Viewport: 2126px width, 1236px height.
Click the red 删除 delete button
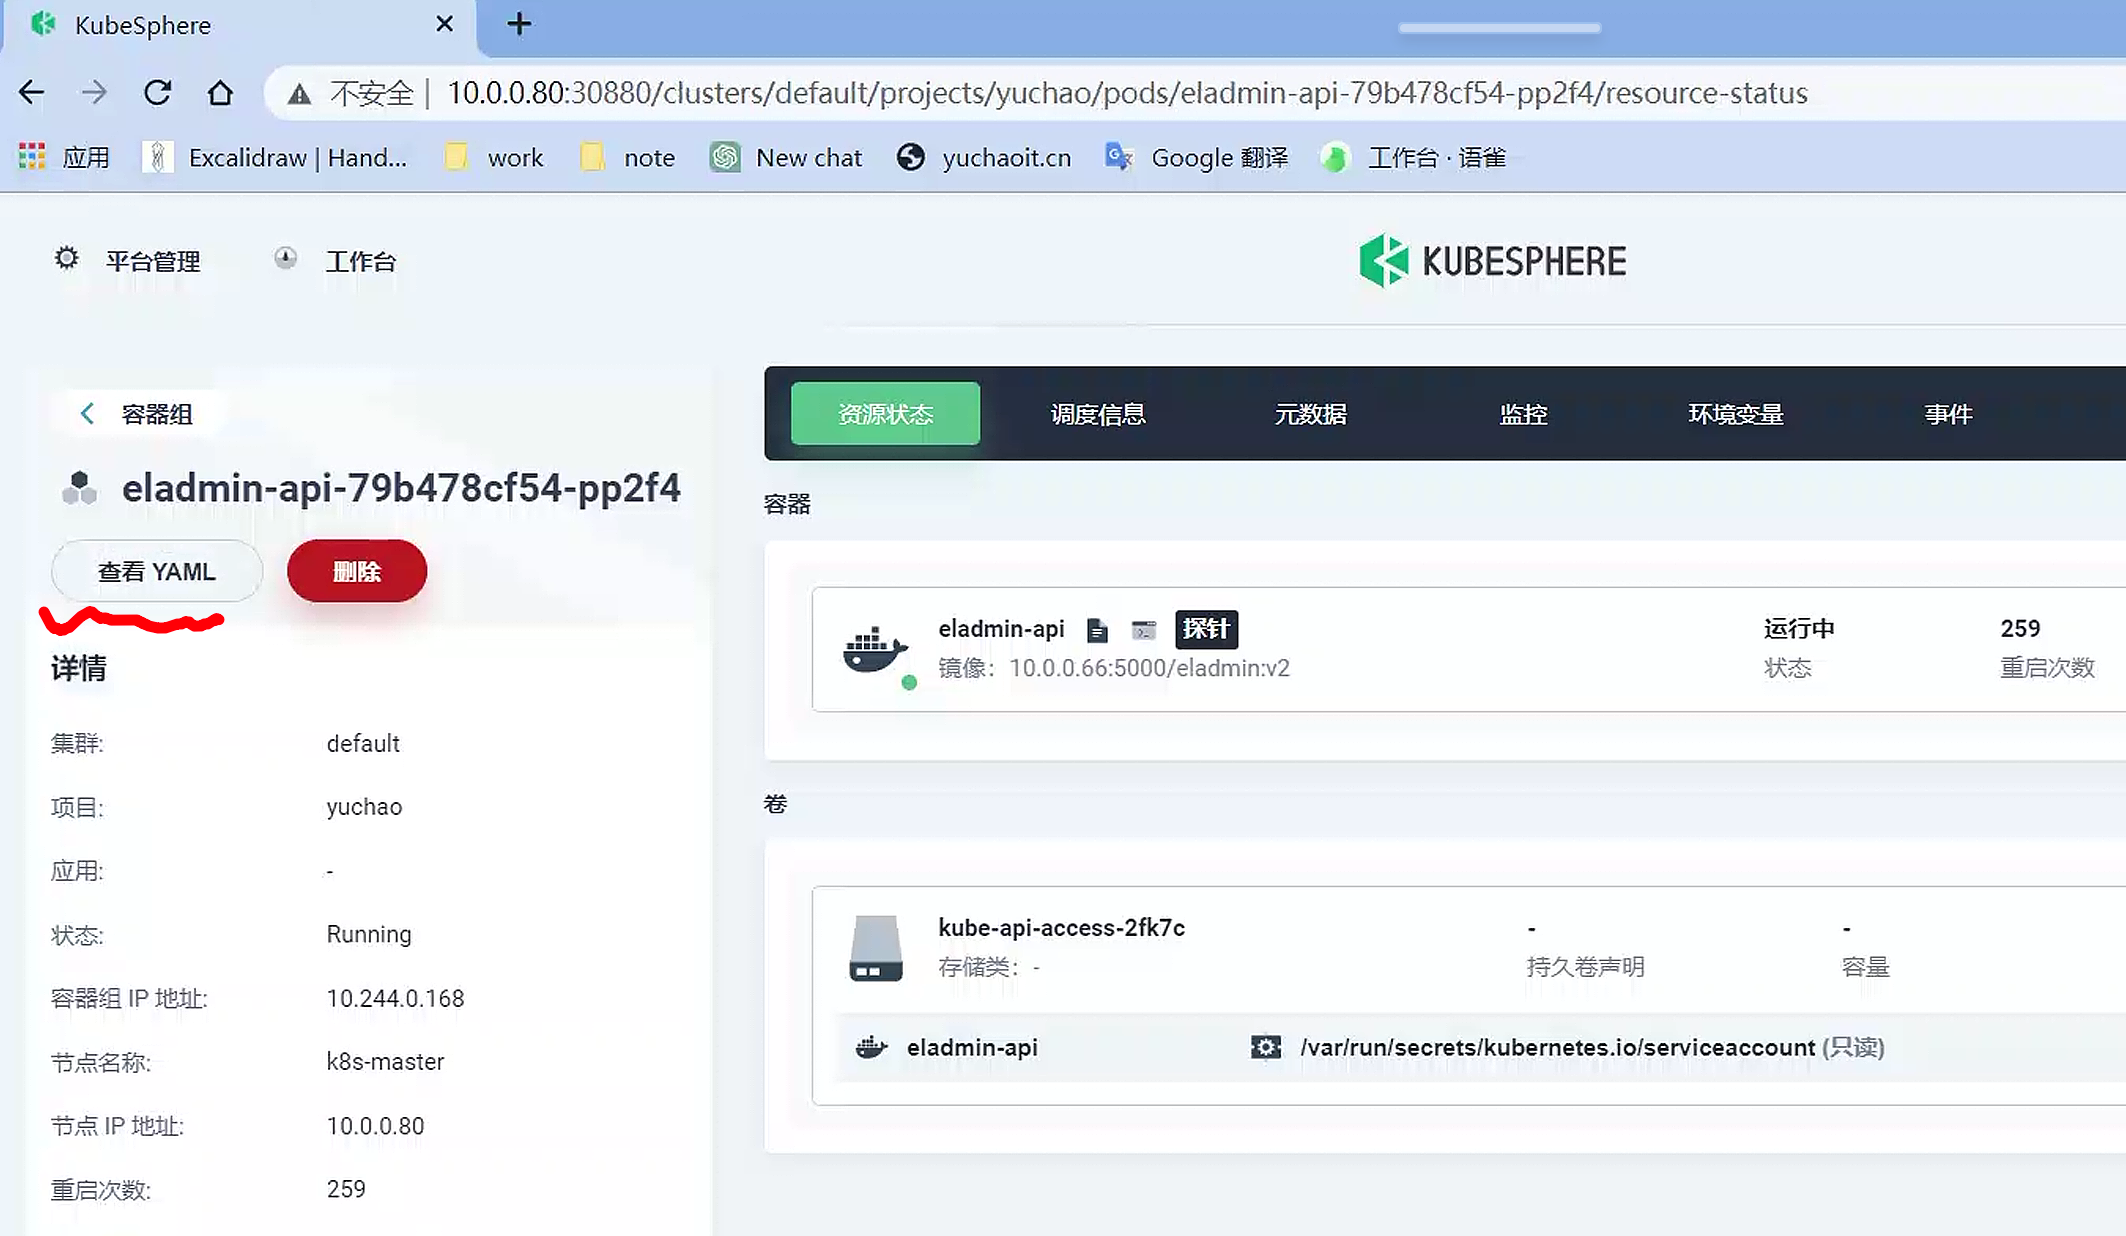pos(357,572)
